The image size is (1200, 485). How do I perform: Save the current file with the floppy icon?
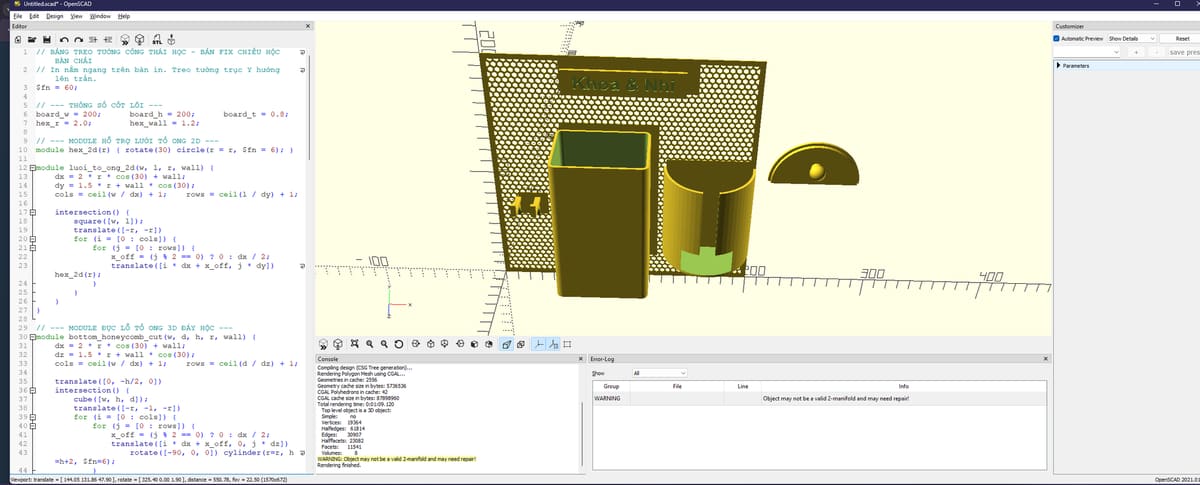click(x=47, y=39)
